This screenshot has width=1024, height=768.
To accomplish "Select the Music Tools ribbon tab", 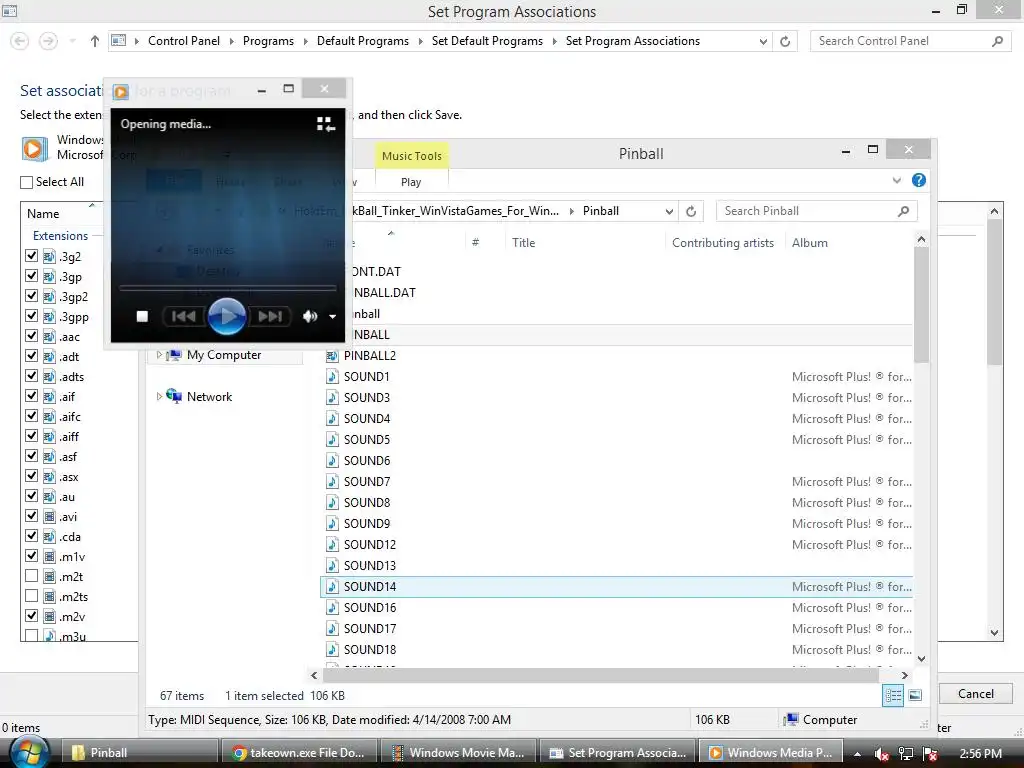I will click(411, 156).
